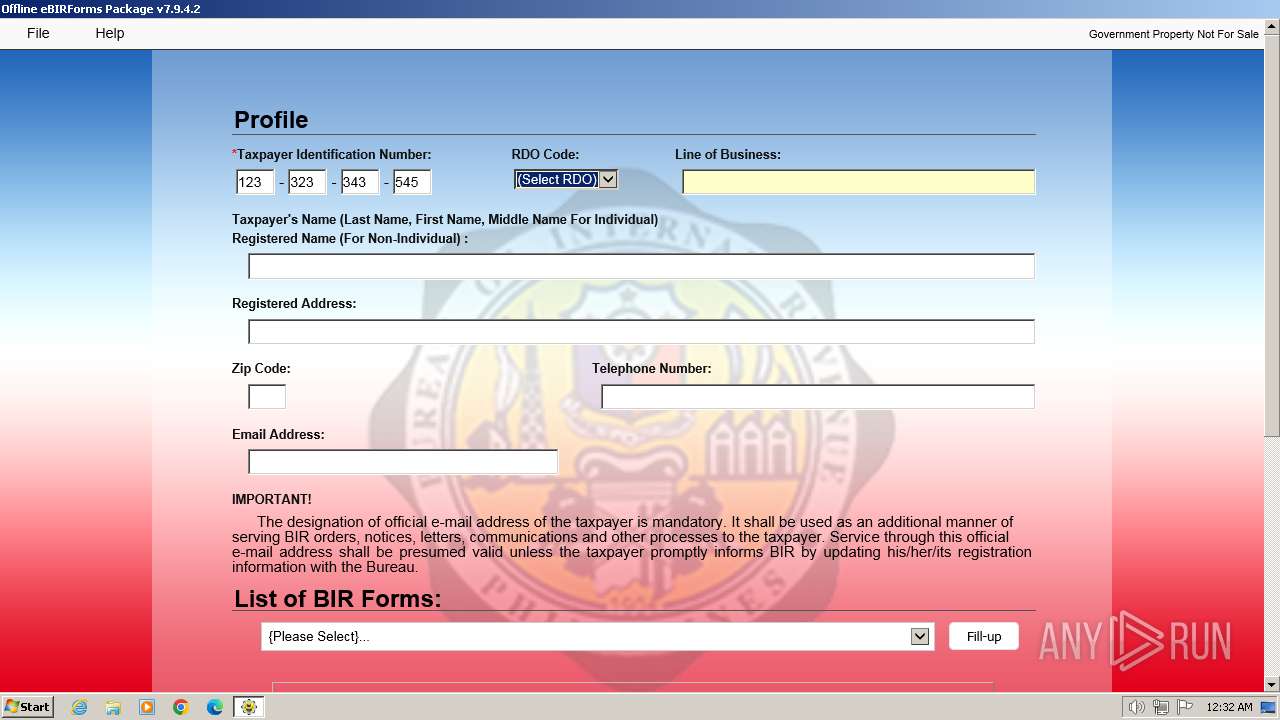Click the vertical scrollbar down arrow
This screenshot has width=1280, height=720.
[1272, 684]
